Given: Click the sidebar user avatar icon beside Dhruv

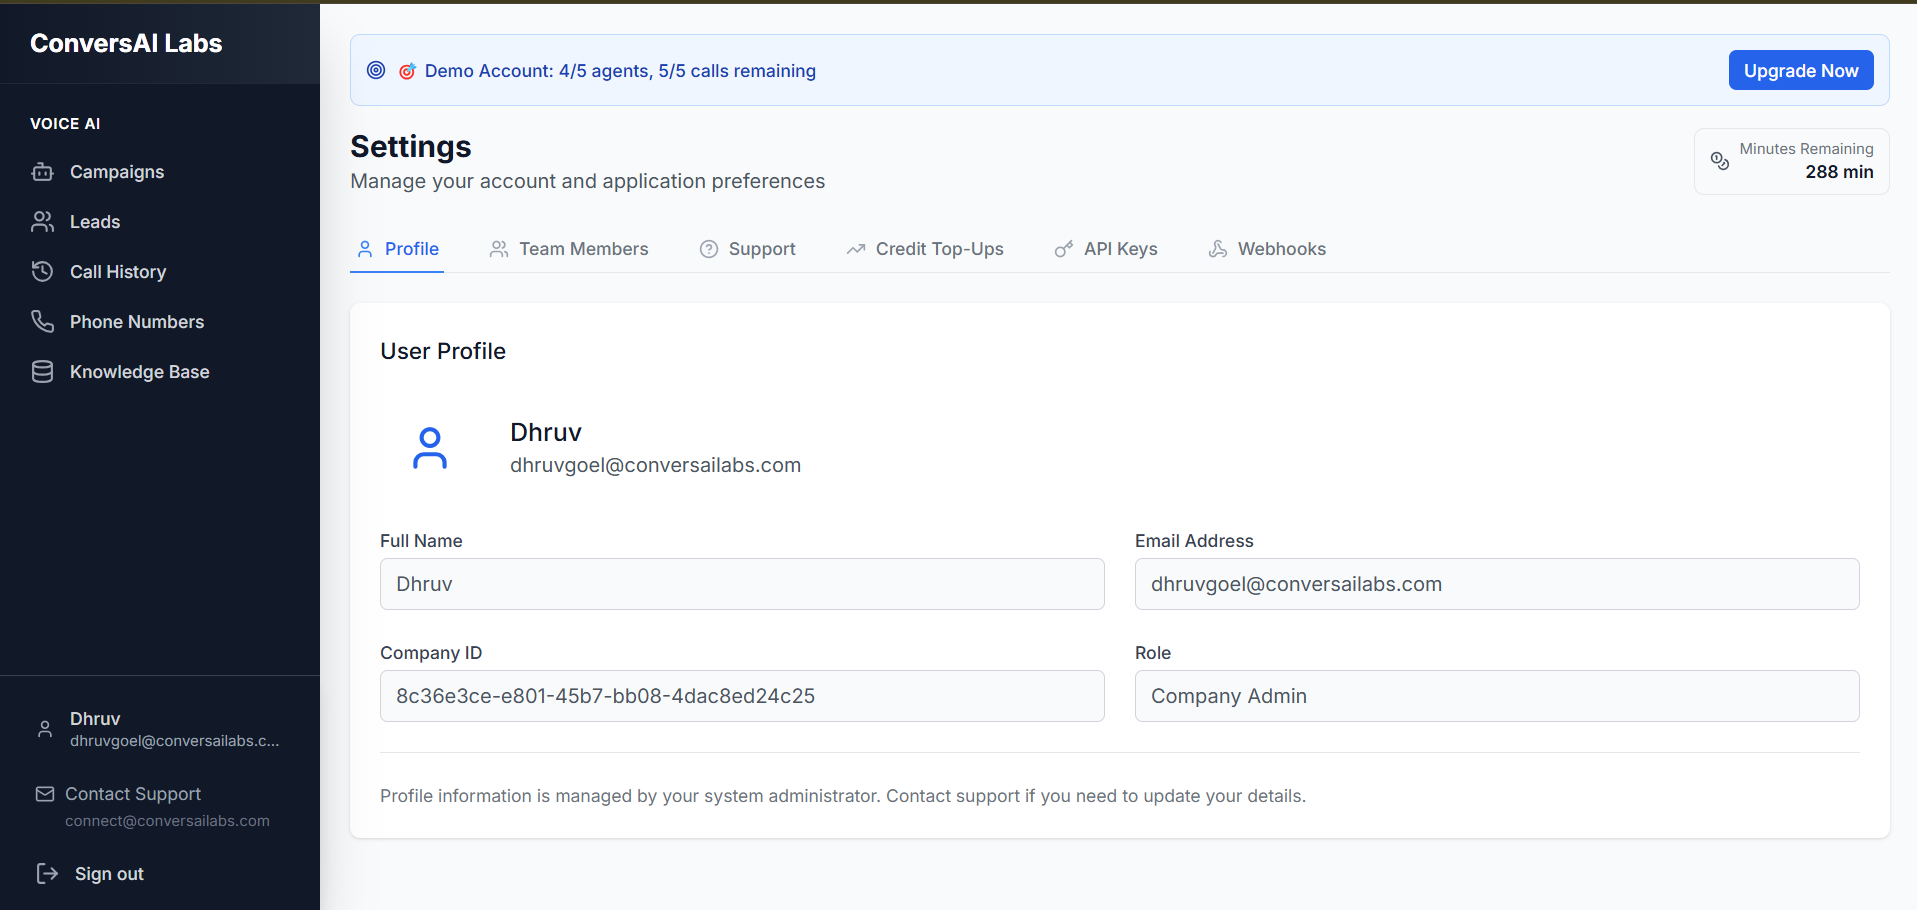Looking at the screenshot, I should [x=45, y=729].
